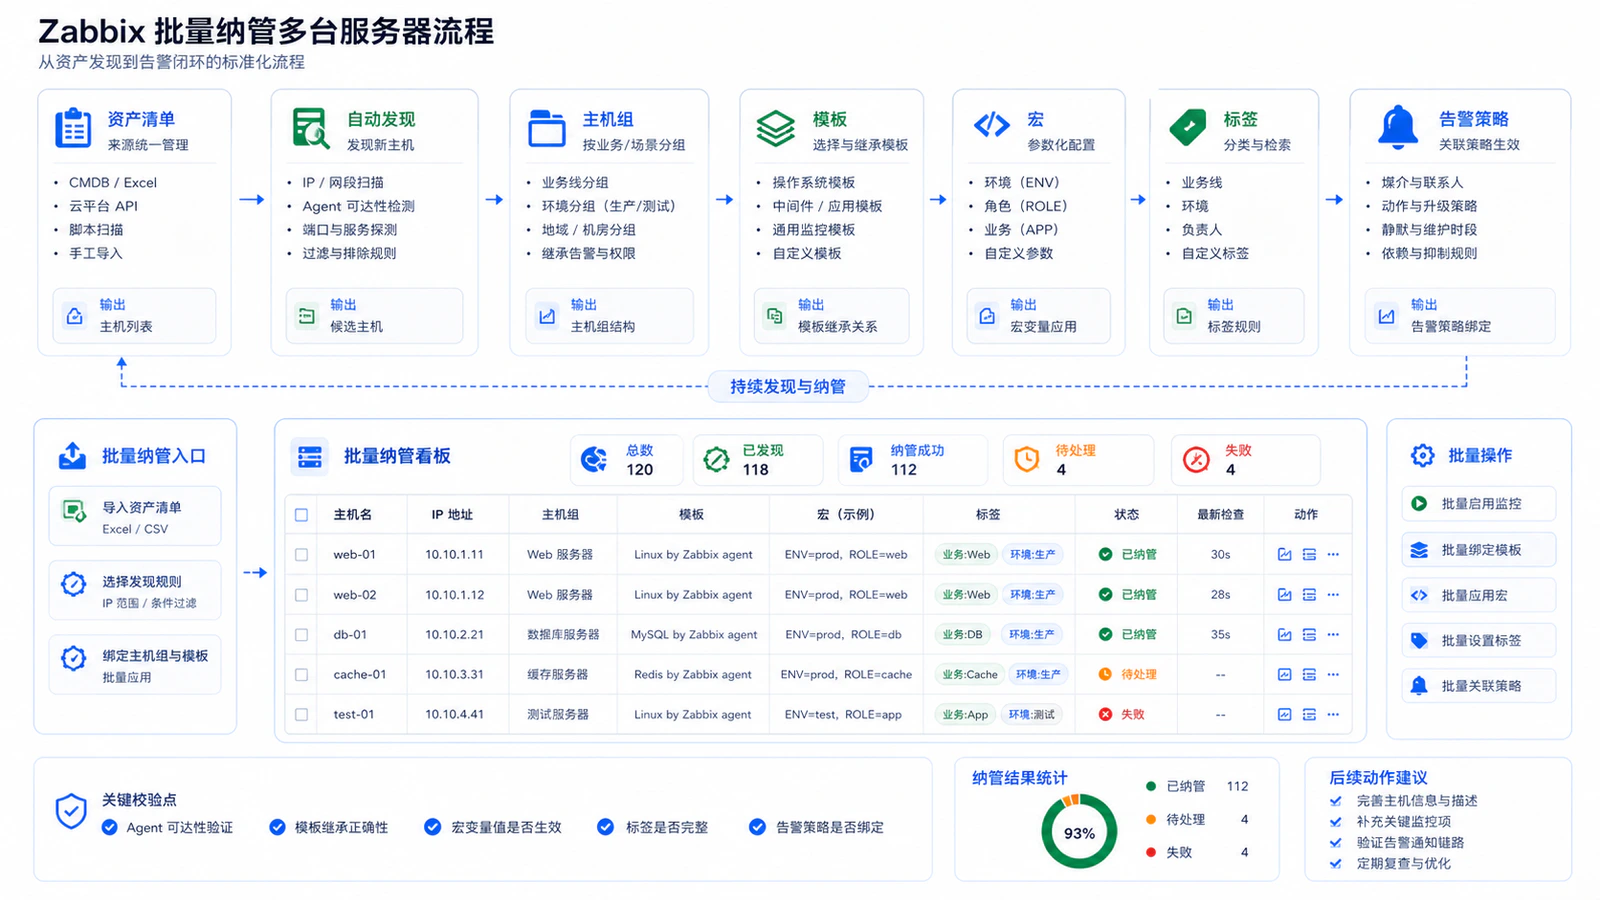Toggle the select-all header checkbox

[x=301, y=515]
